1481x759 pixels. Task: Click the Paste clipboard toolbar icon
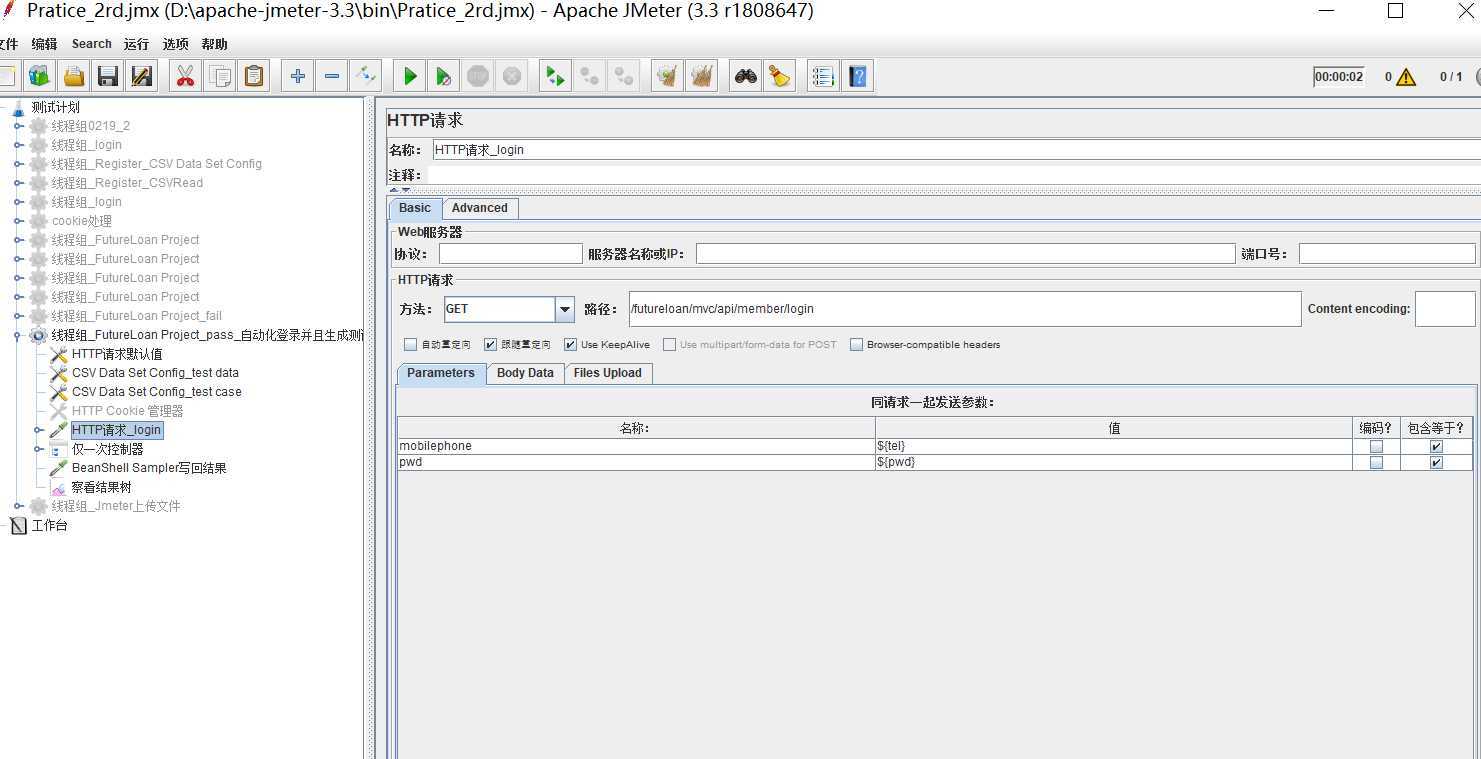coord(254,76)
